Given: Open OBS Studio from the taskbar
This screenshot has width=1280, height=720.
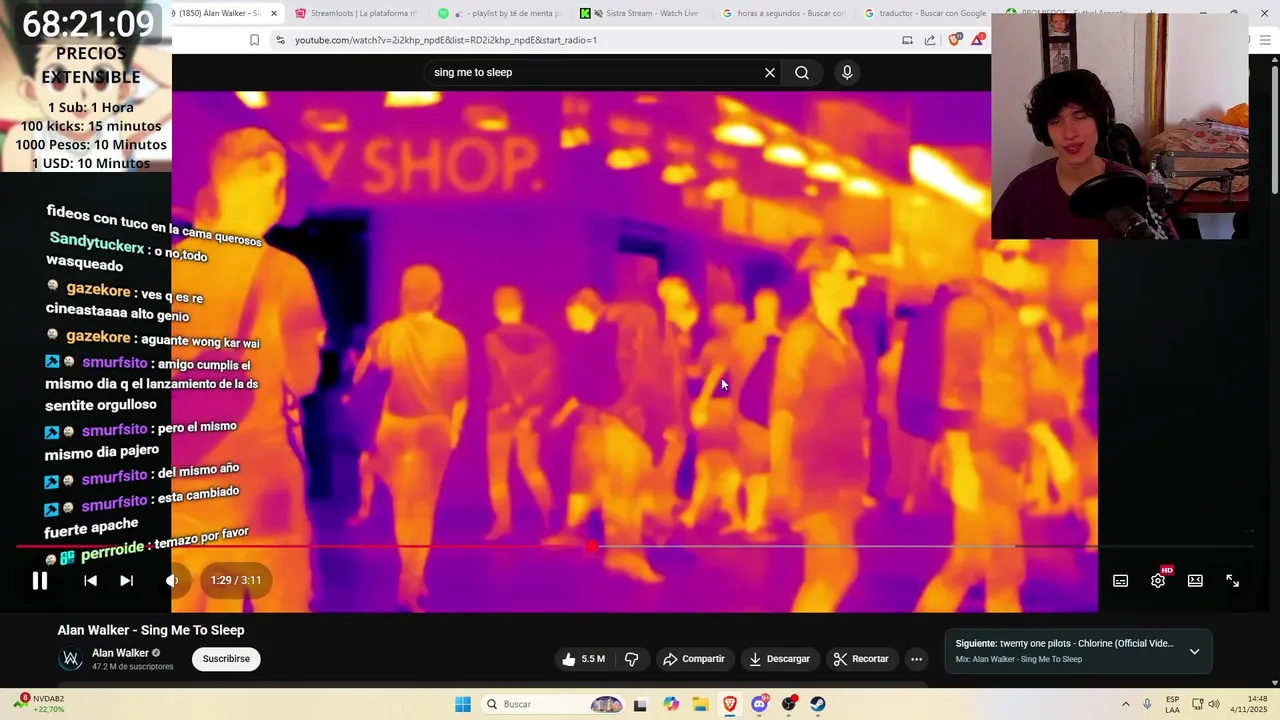Looking at the screenshot, I should [x=789, y=704].
